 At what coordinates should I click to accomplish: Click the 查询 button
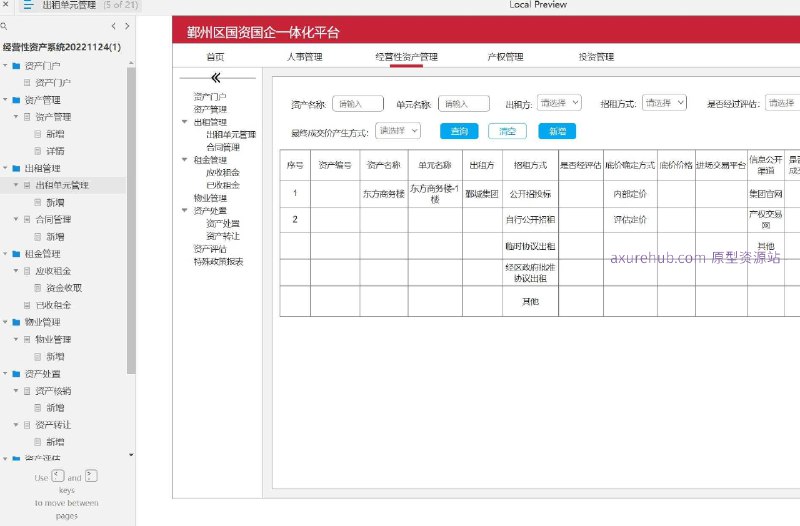[x=459, y=131]
